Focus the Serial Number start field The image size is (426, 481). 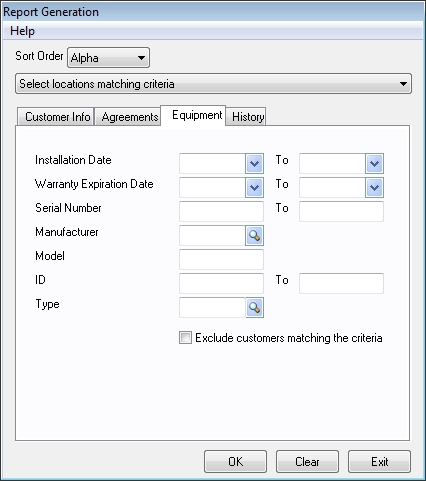pyautogui.click(x=221, y=211)
